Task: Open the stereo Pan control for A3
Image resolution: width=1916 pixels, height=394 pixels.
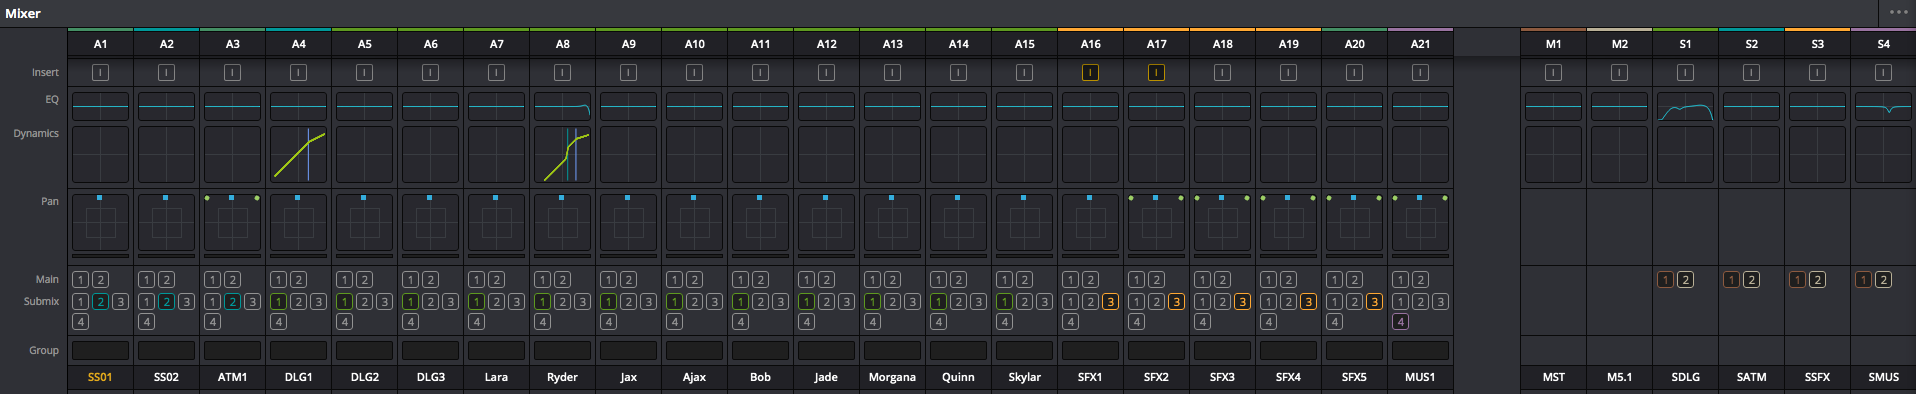Action: tap(232, 222)
